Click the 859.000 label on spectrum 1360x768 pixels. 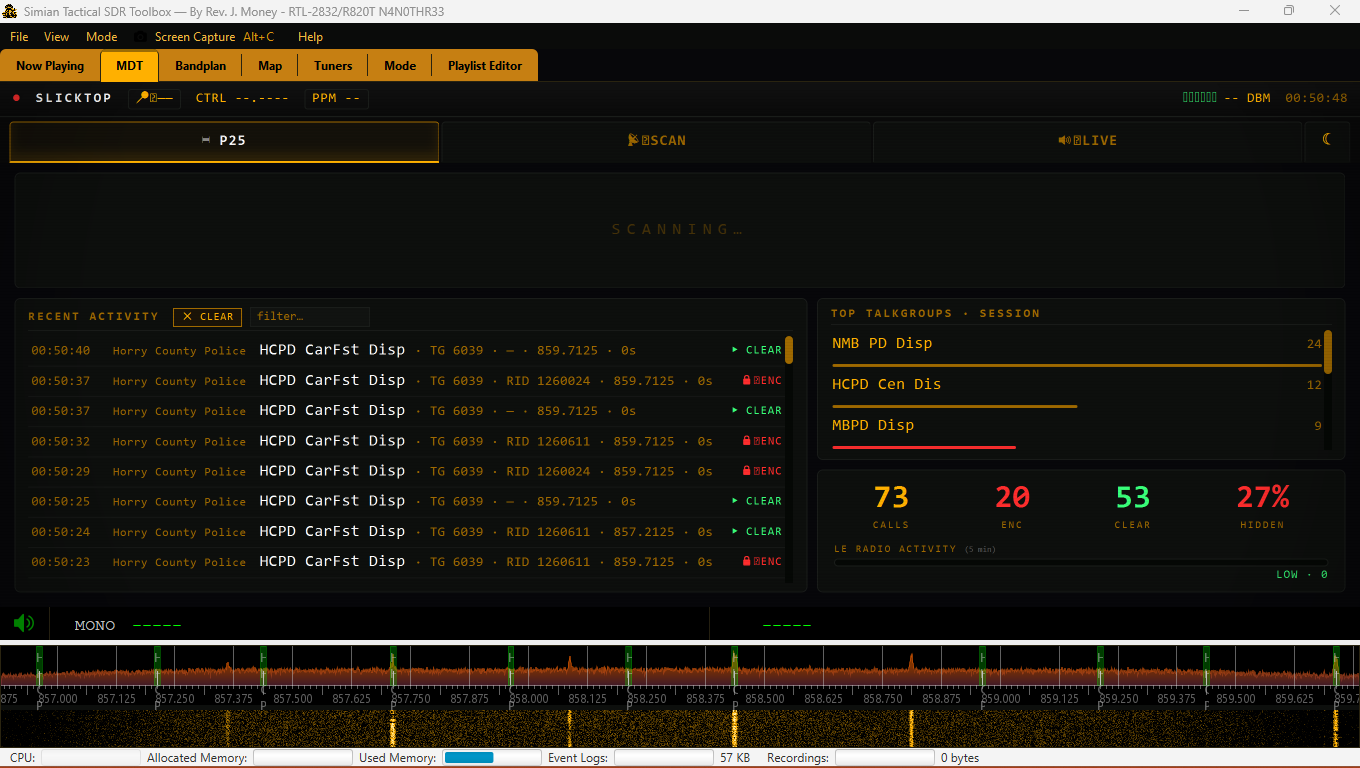pyautogui.click(x=1000, y=699)
